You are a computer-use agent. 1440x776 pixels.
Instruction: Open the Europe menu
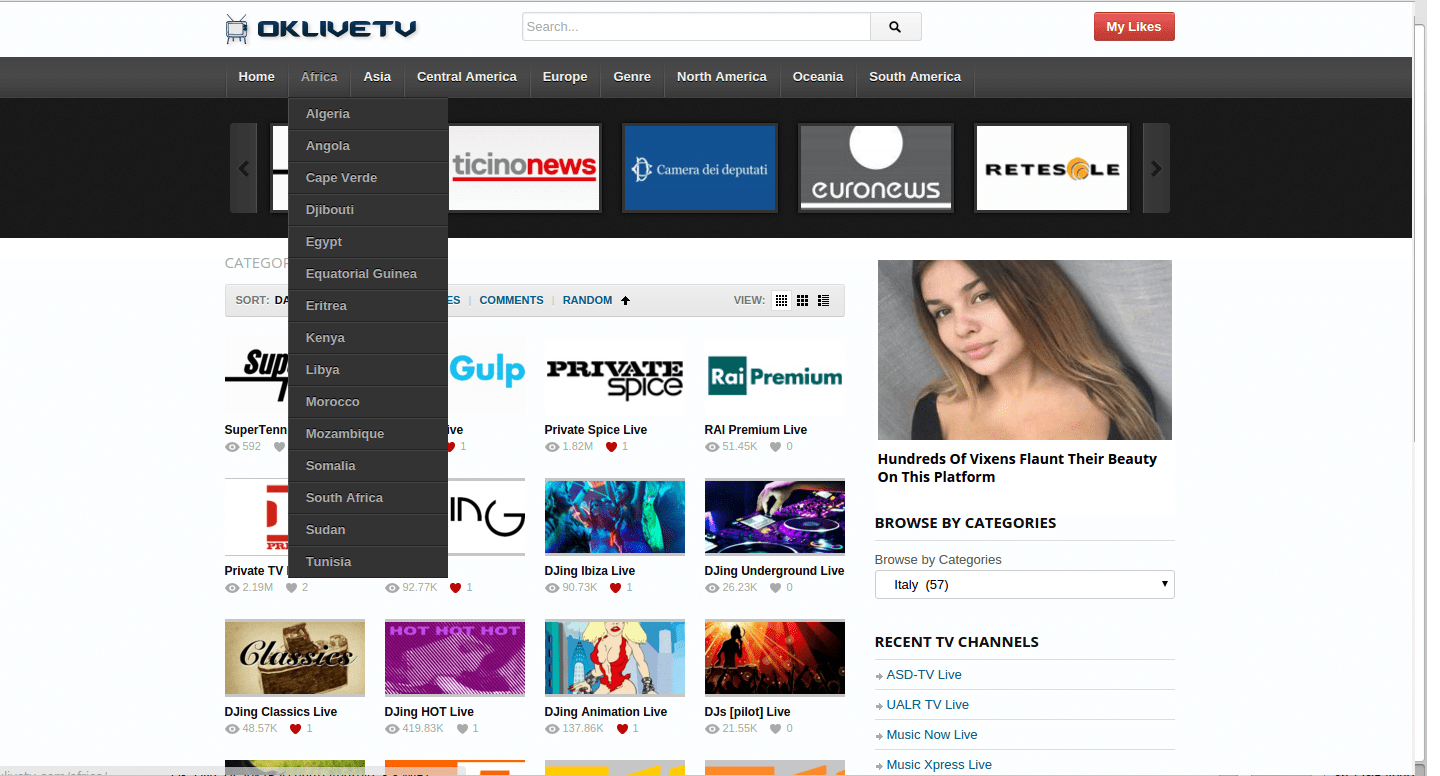565,77
